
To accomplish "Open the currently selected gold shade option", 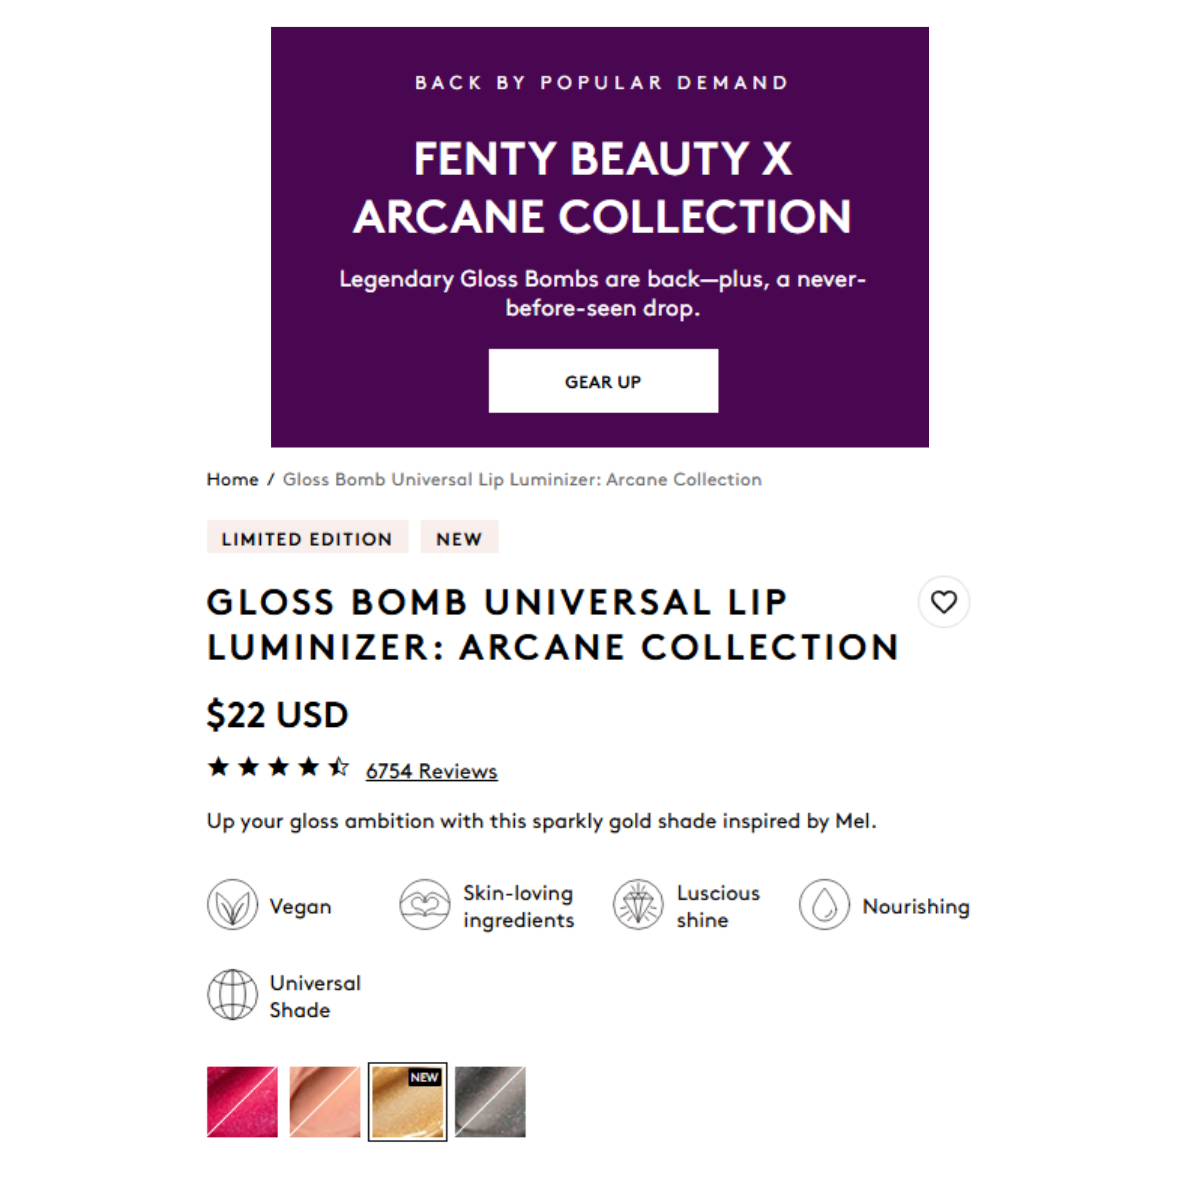I will tap(407, 1101).
